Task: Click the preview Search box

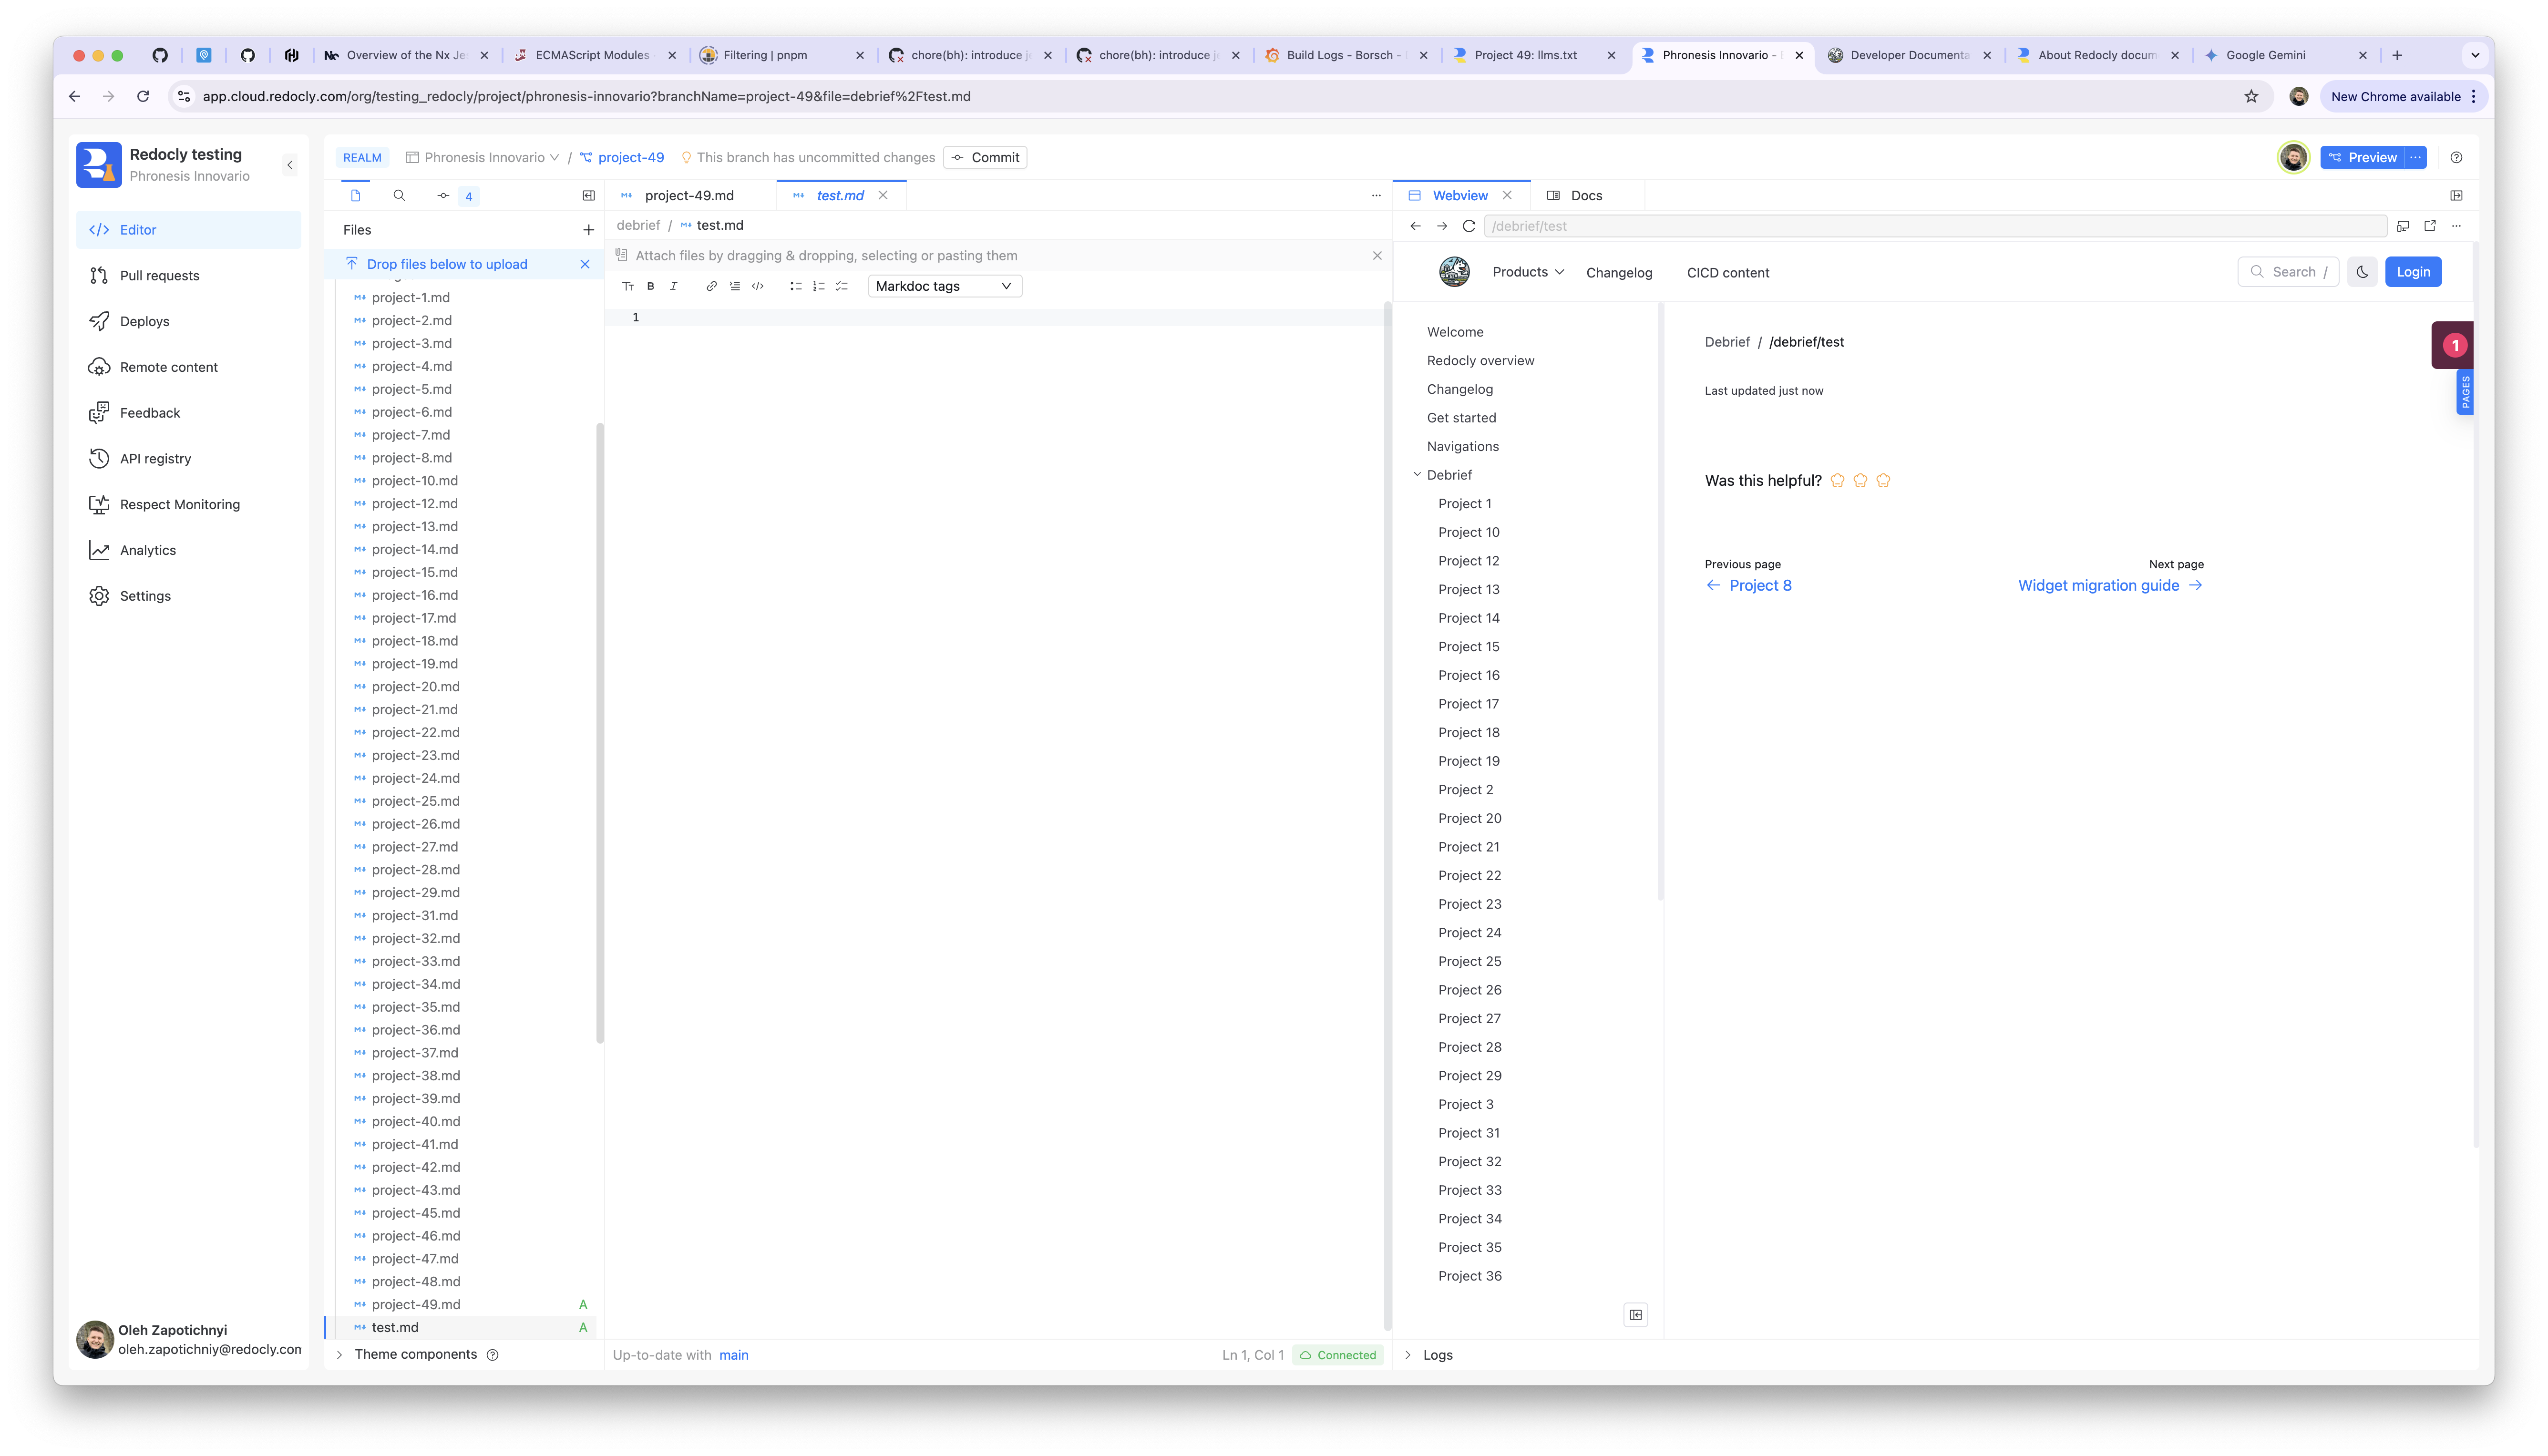Action: click(x=2288, y=272)
